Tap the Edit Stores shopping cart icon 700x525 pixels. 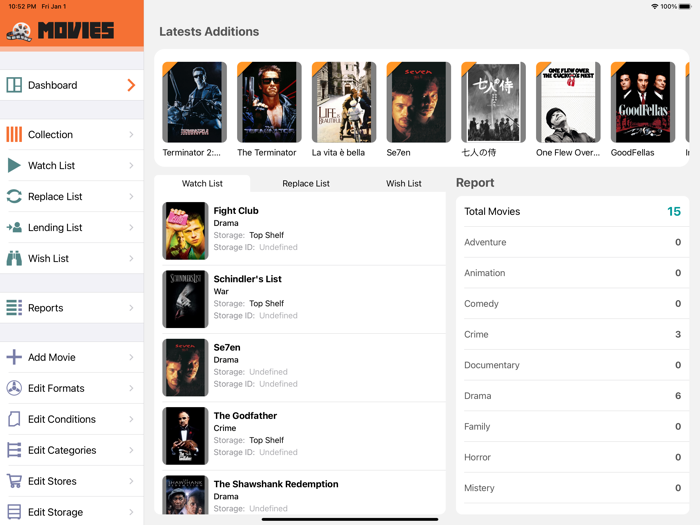(14, 481)
